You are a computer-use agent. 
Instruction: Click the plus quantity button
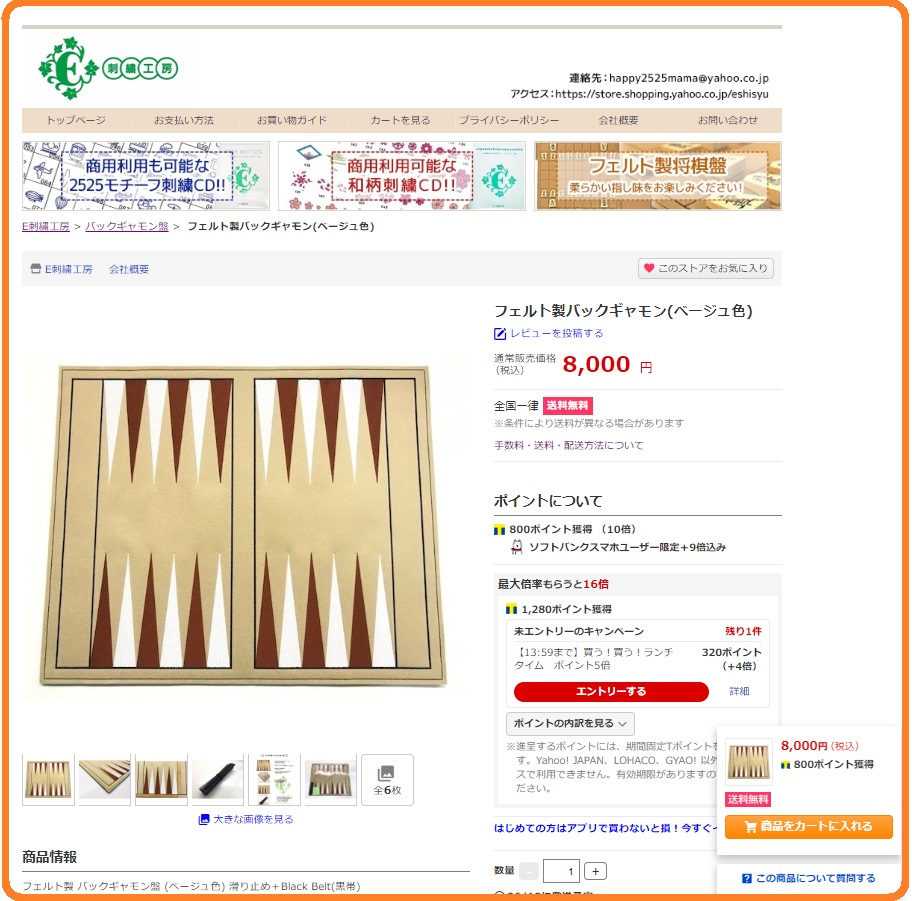tap(595, 871)
